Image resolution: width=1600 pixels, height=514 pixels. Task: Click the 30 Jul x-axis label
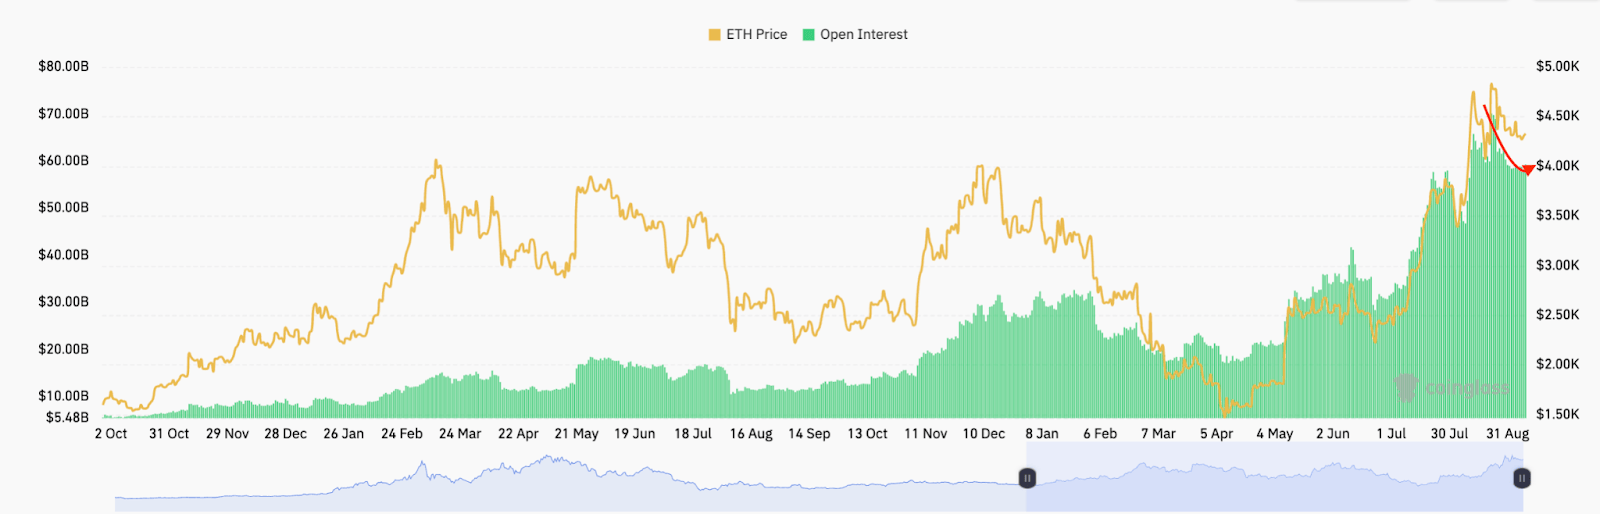coord(1449,434)
